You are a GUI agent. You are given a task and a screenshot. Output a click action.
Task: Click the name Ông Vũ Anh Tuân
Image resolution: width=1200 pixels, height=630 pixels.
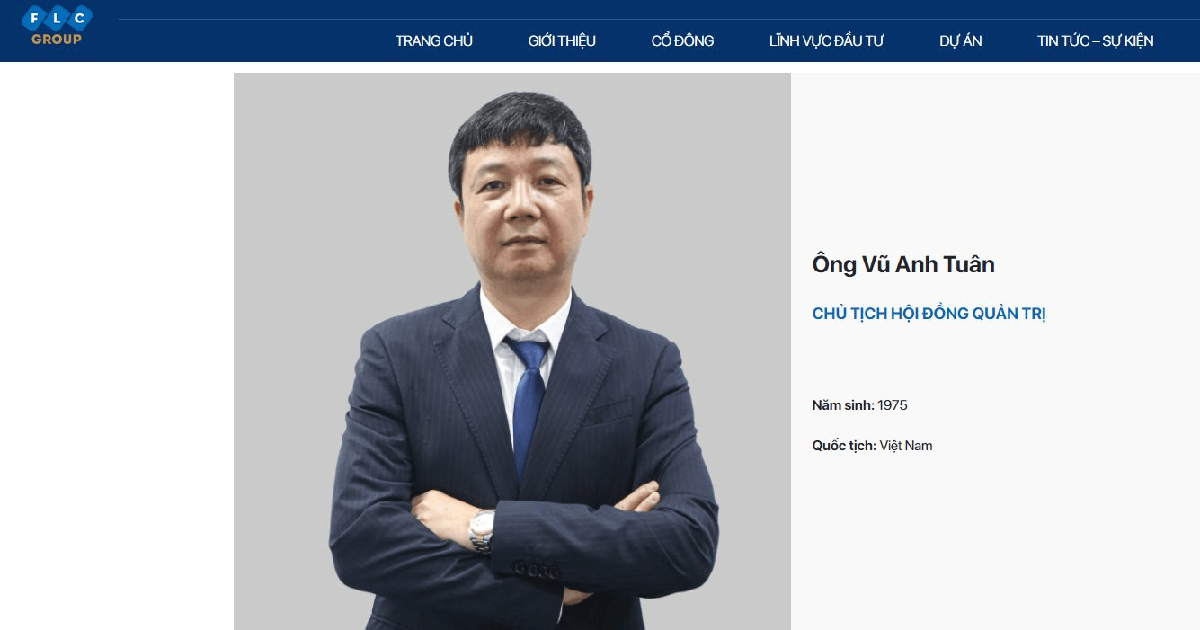click(x=903, y=265)
